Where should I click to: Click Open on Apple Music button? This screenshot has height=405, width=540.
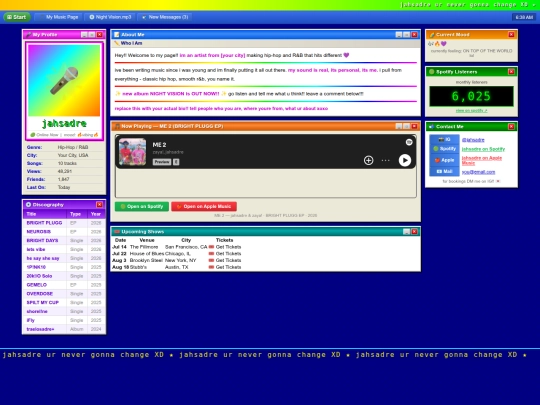(204, 206)
